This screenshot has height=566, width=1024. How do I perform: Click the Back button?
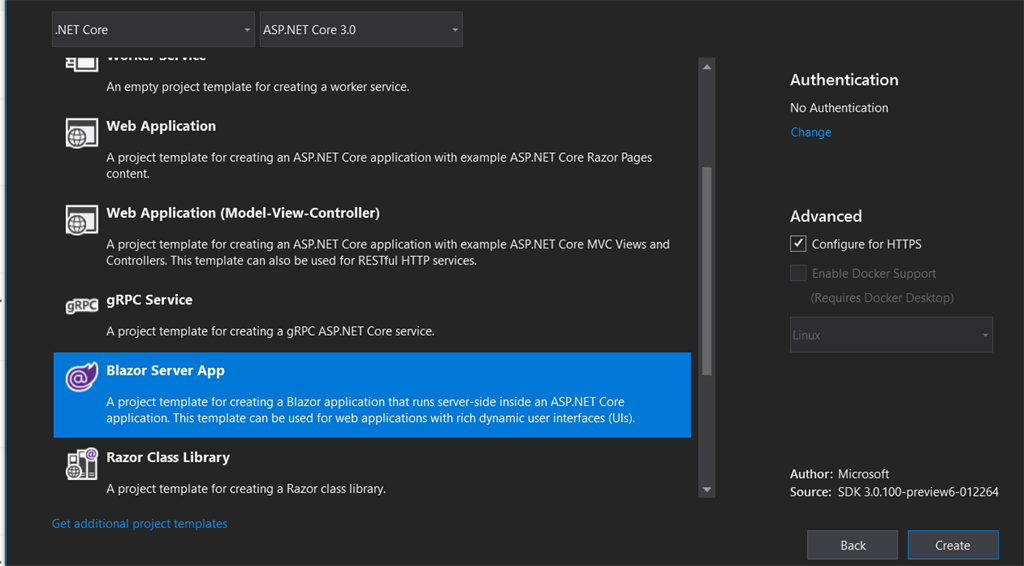tap(853, 545)
